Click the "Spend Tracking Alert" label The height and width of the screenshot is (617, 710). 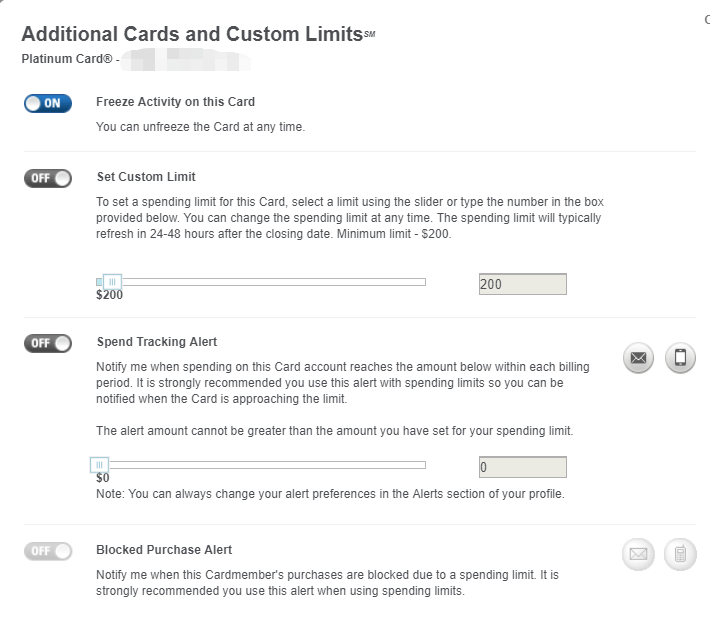pos(157,342)
